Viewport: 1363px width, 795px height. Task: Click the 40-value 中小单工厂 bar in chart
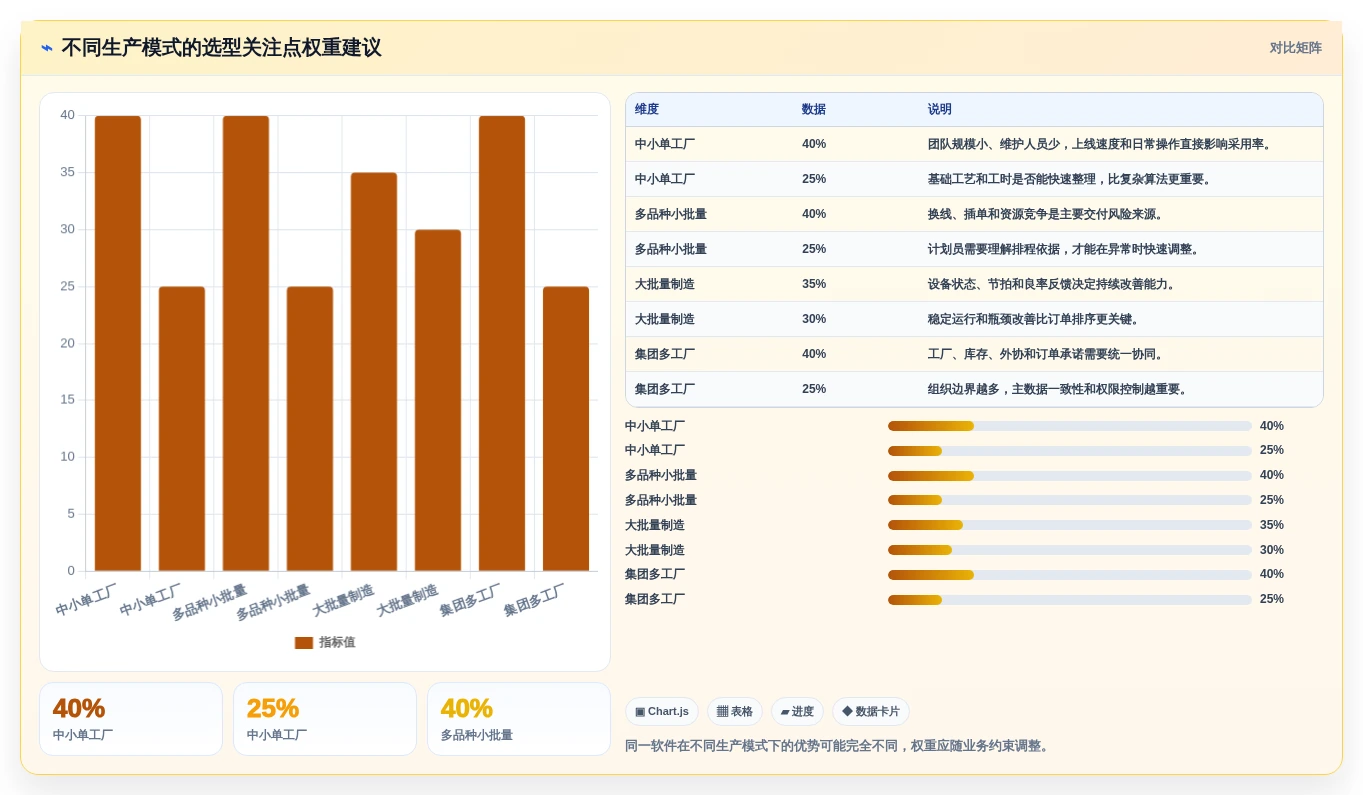[x=118, y=344]
